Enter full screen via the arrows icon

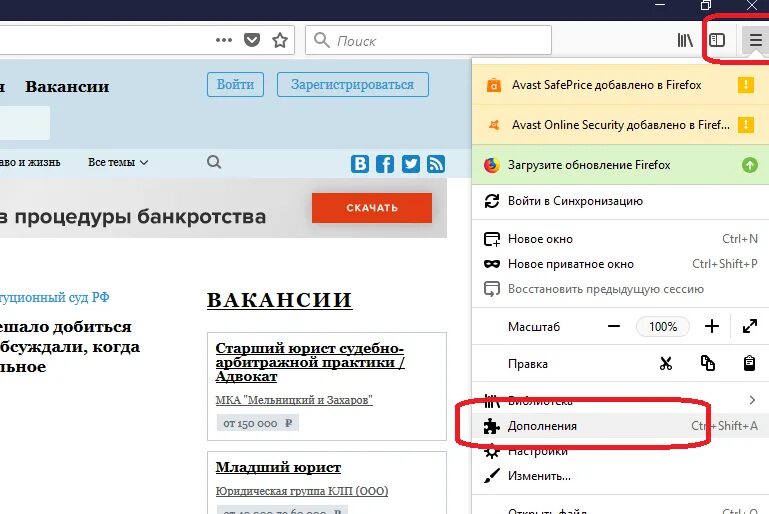pos(749,326)
